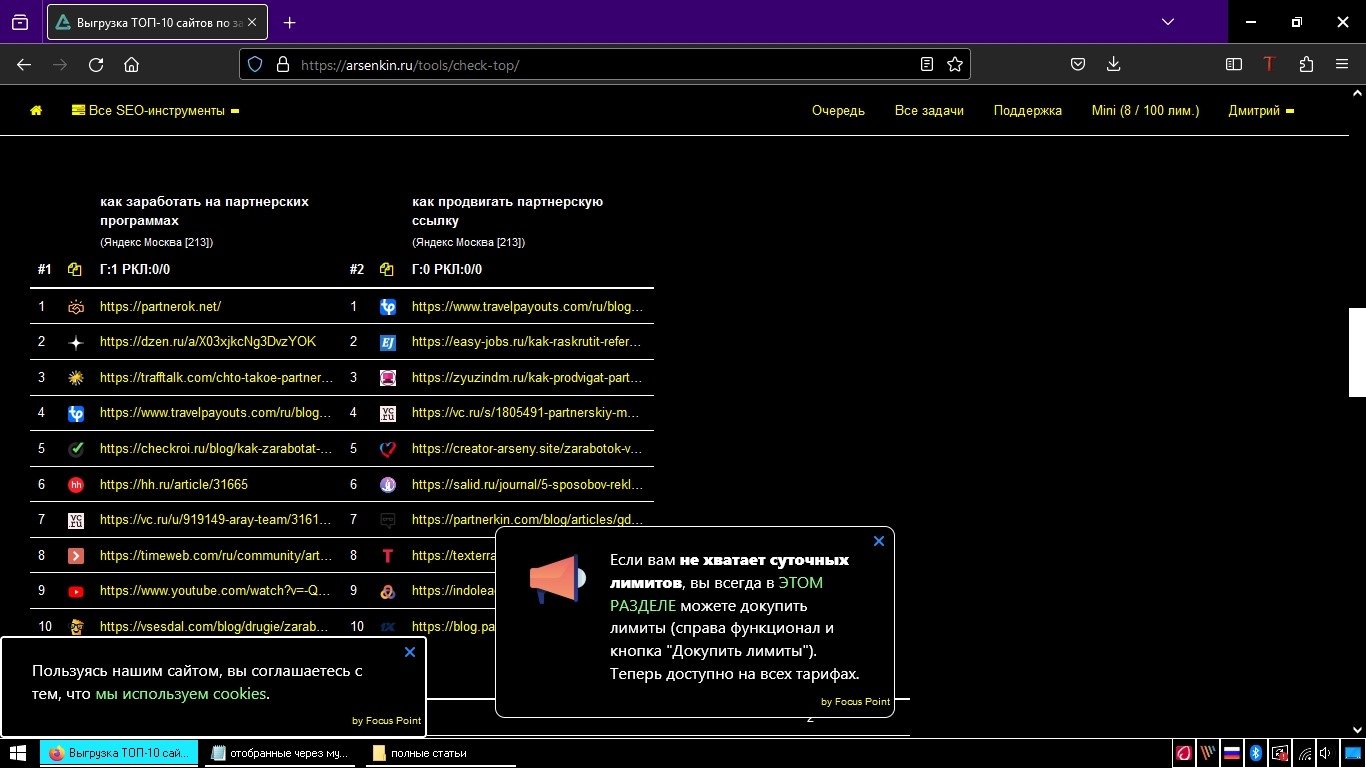List all tabs dropdown arrow
Viewport: 1366px width, 768px height.
click(x=1168, y=22)
